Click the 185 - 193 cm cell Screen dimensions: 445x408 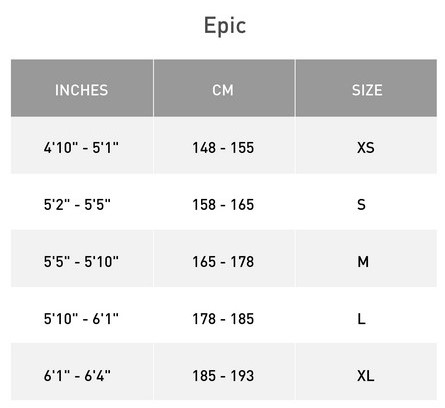[224, 372]
